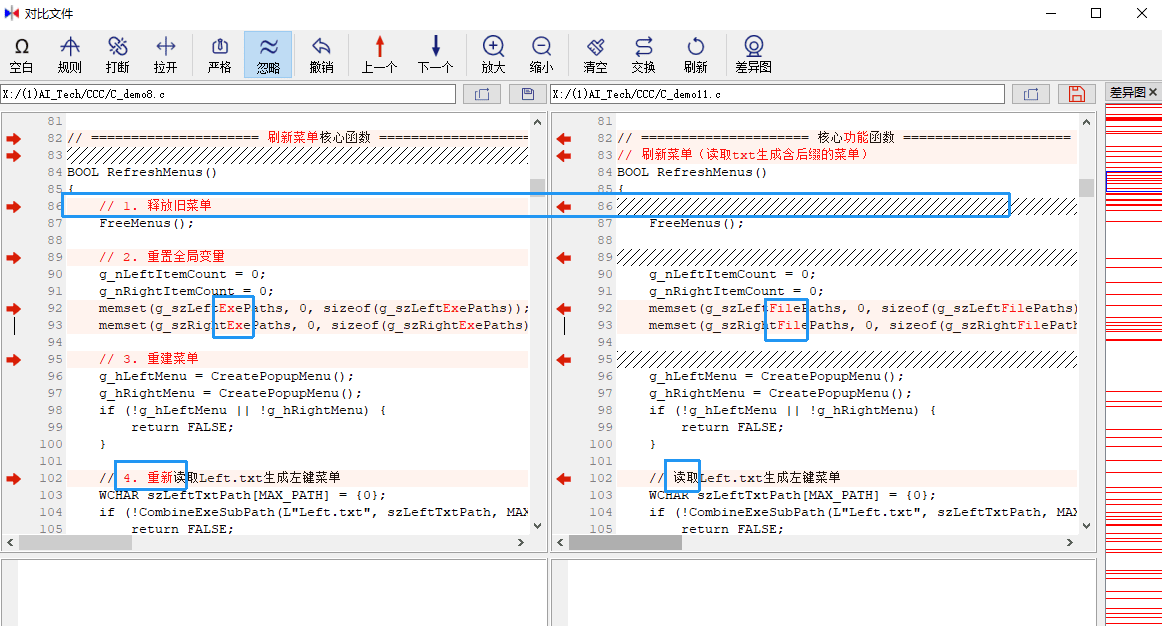The height and width of the screenshot is (626, 1162).
Task: Jump to previous difference with 上一个
Action: (x=379, y=55)
